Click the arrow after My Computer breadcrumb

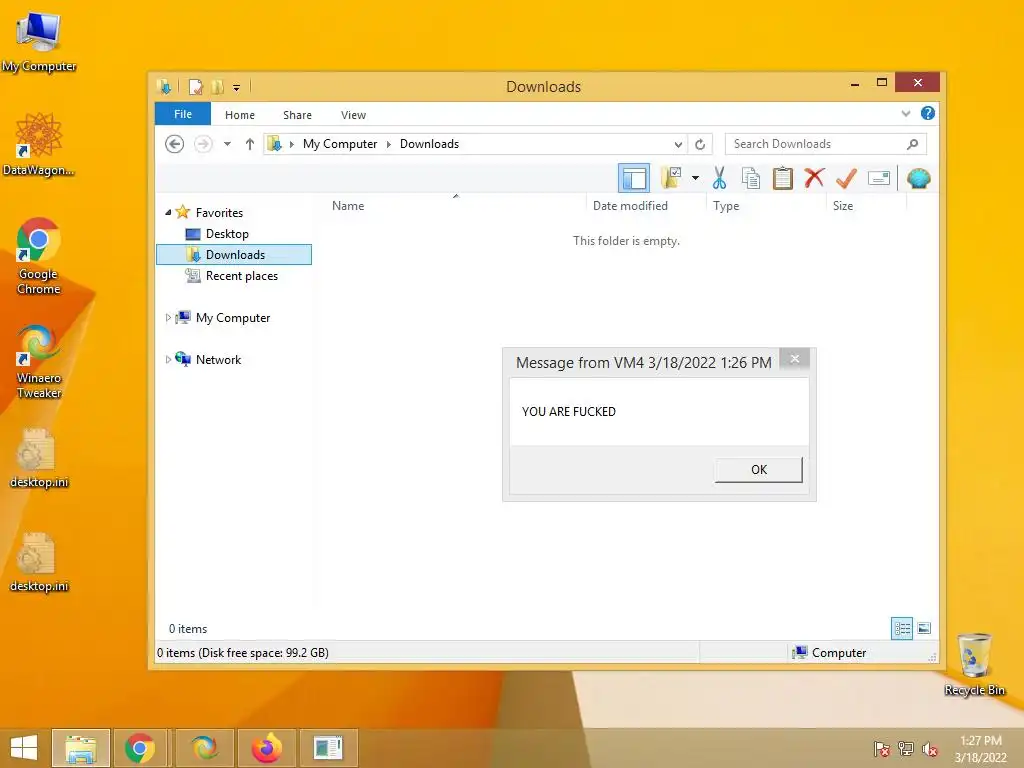[x=389, y=144]
